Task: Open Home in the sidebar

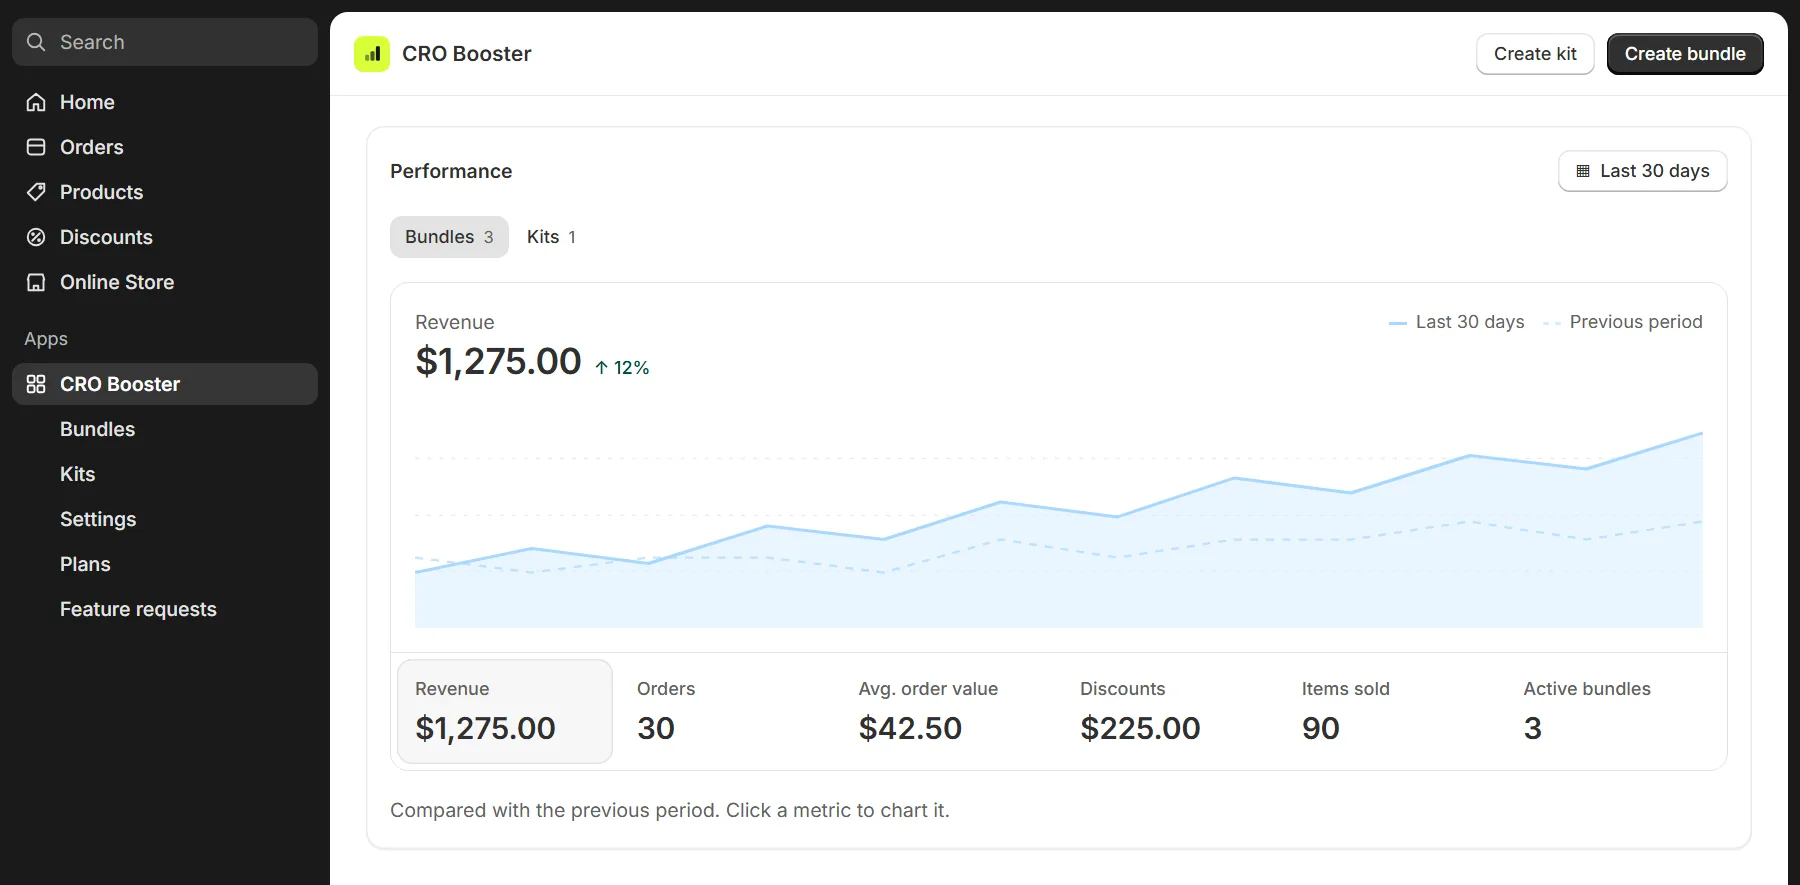Action: 165,102
